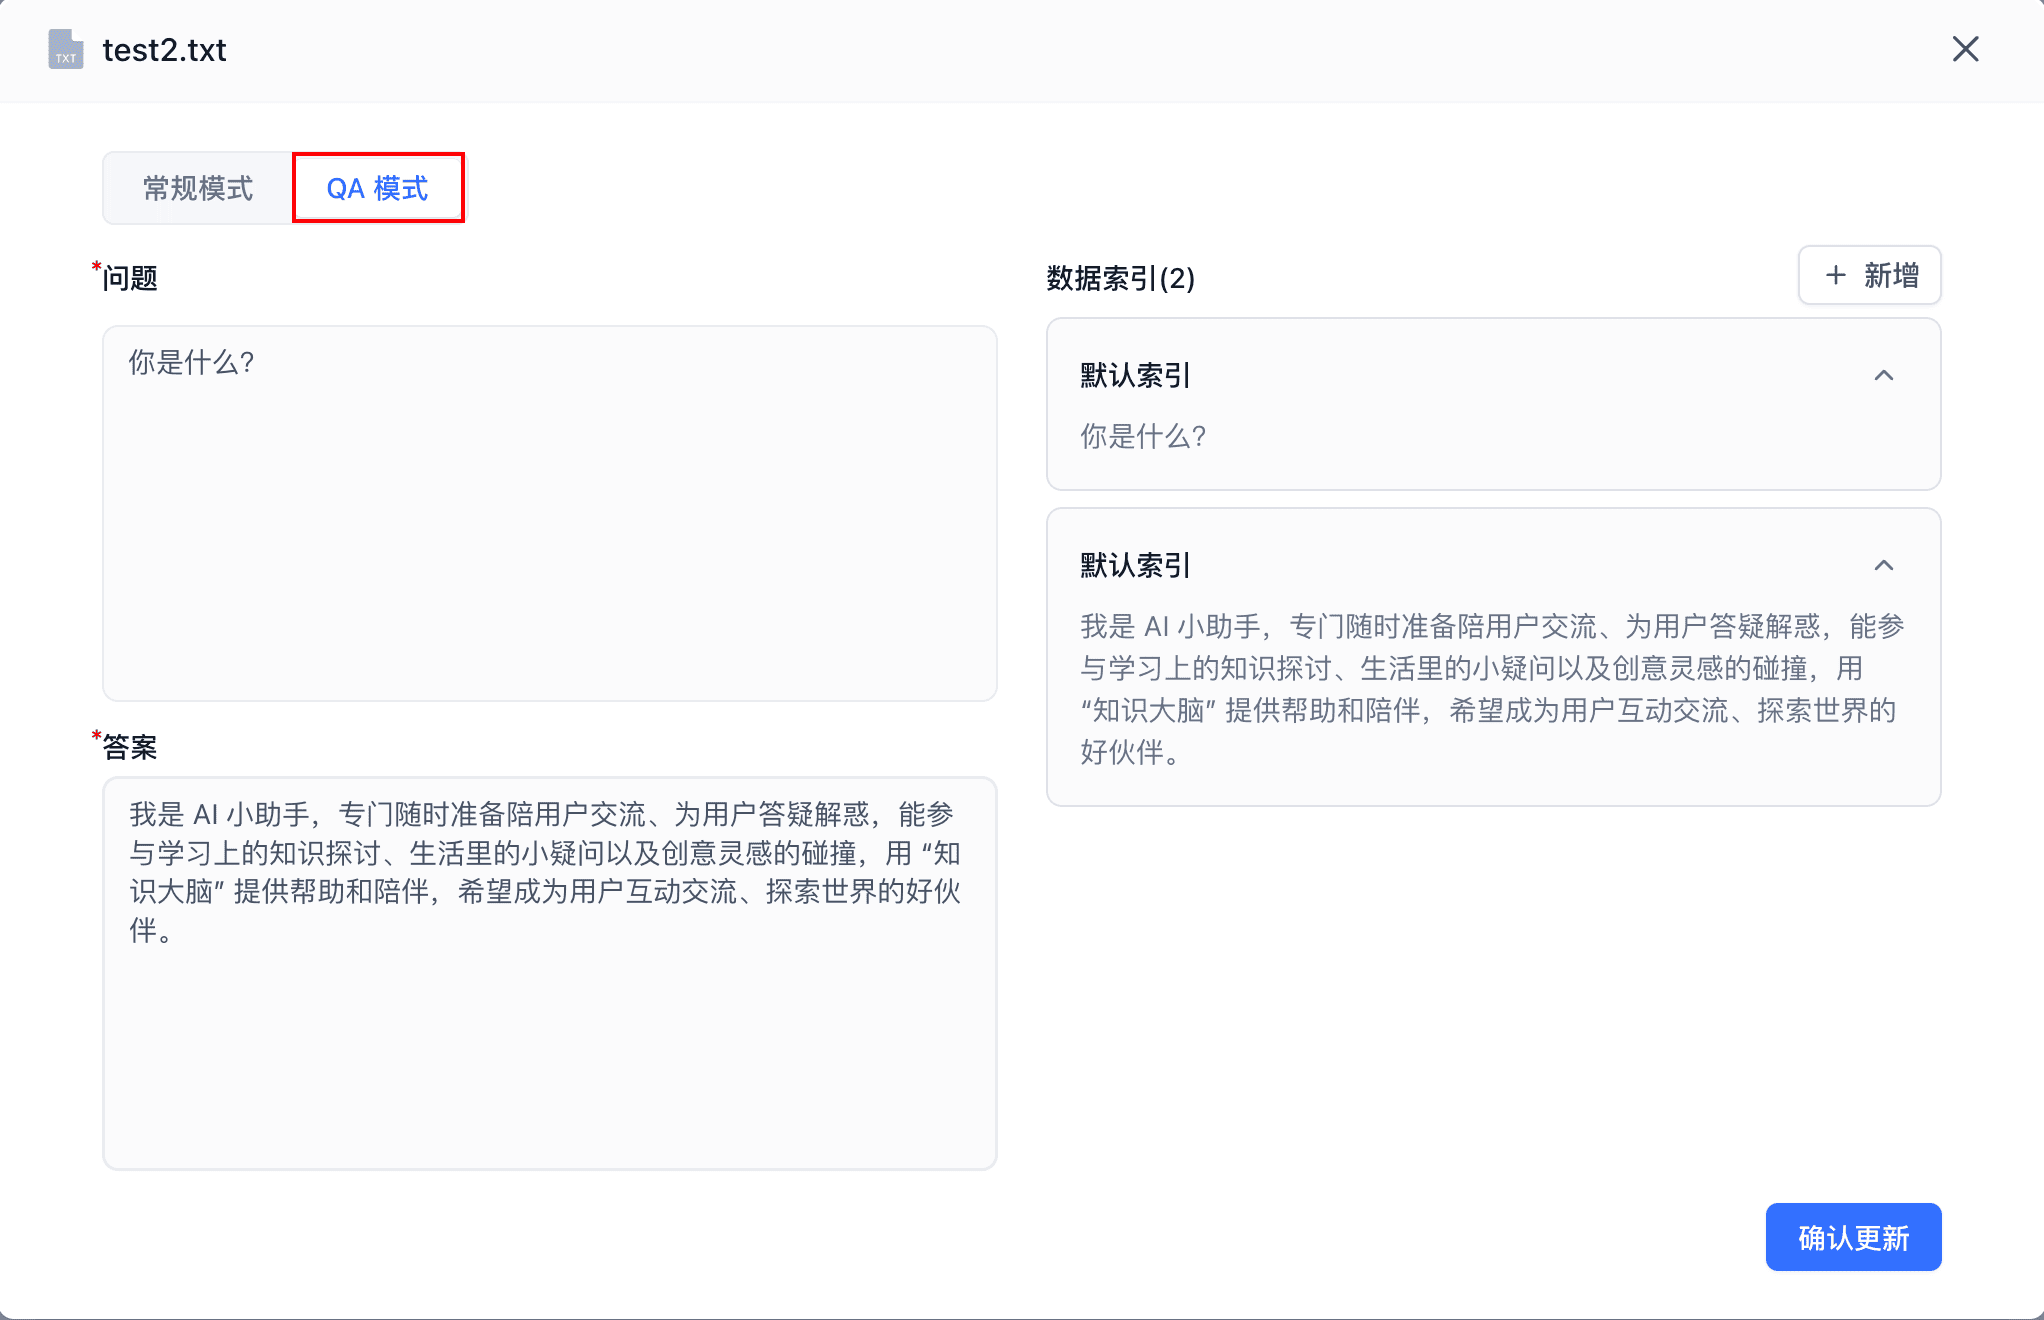Image resolution: width=2044 pixels, height=1320 pixels.
Task: Click index text 你是什么? in first card
Action: tap(1143, 436)
